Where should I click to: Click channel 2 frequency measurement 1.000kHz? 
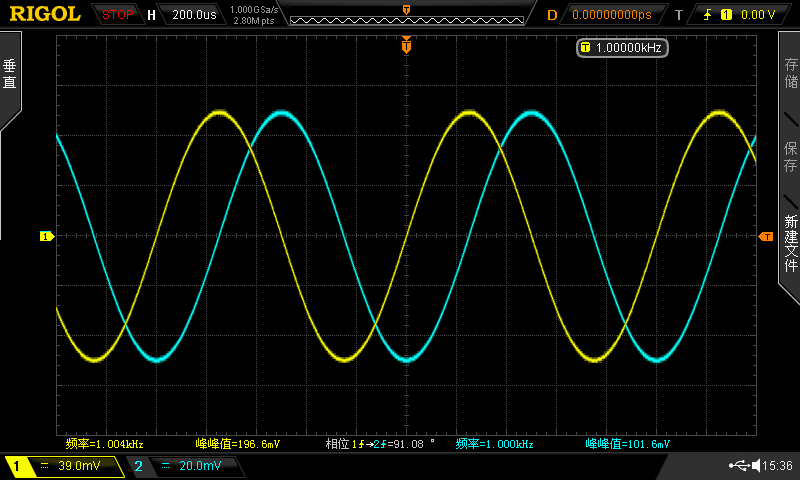tap(494, 444)
